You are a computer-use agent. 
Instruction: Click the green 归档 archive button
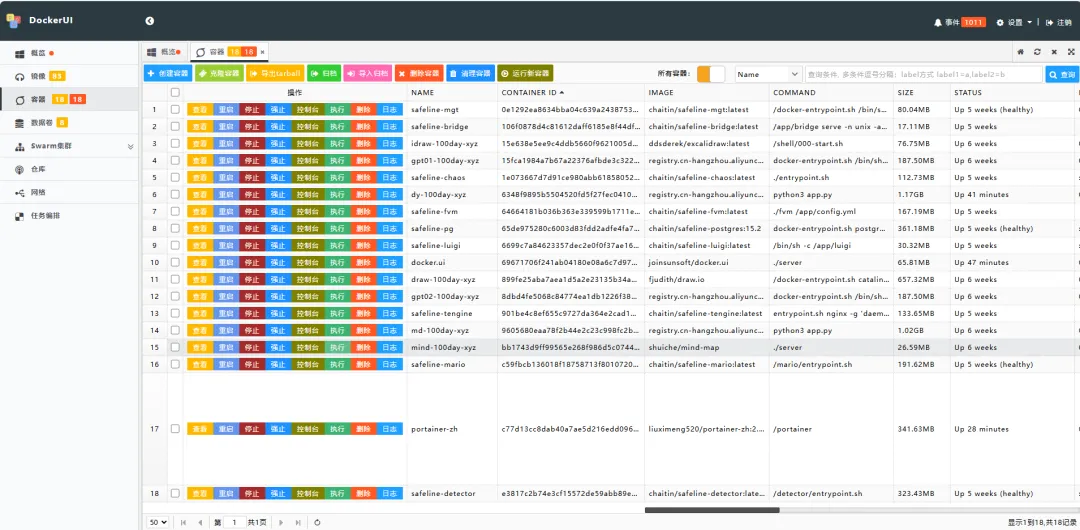click(x=324, y=73)
